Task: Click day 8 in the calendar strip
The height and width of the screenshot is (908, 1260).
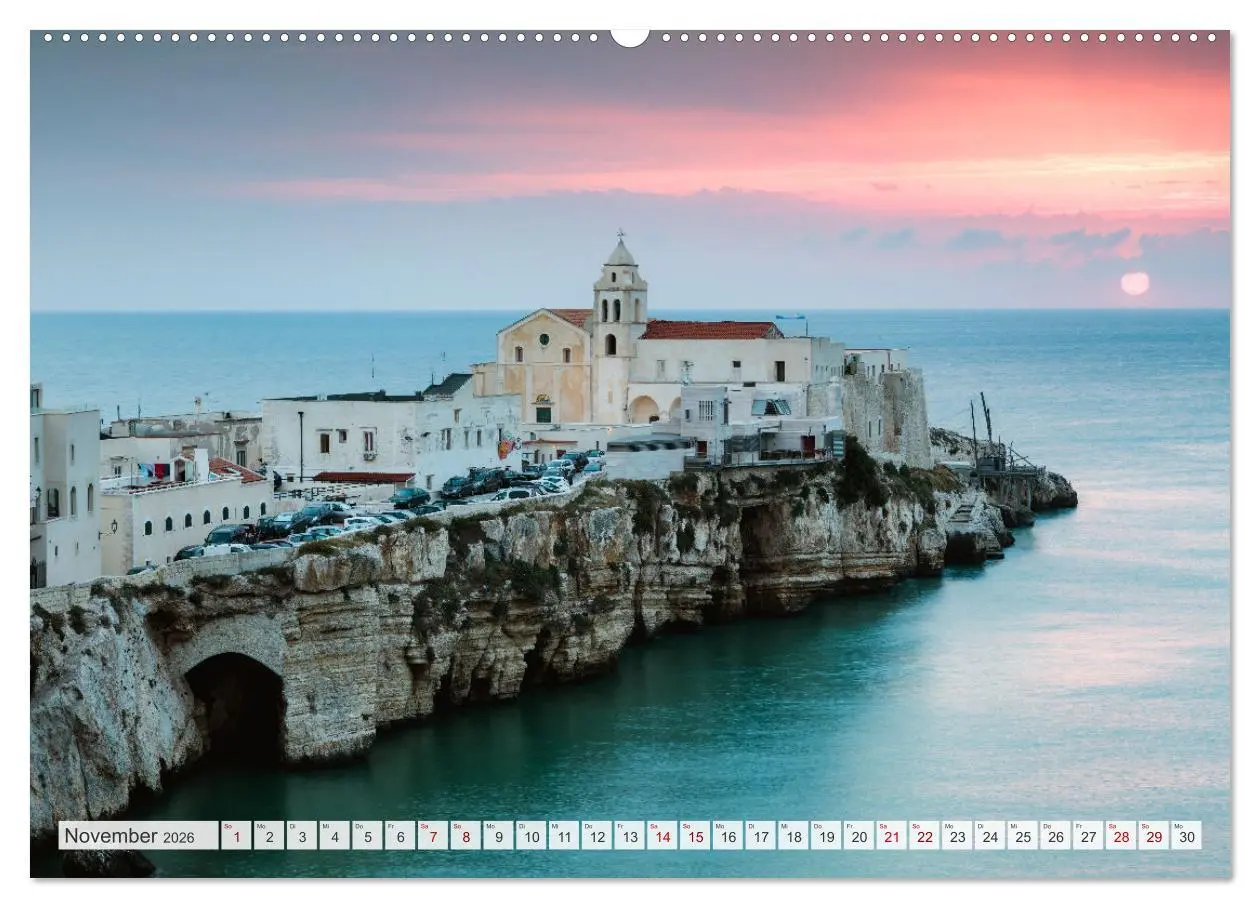Action: [465, 836]
